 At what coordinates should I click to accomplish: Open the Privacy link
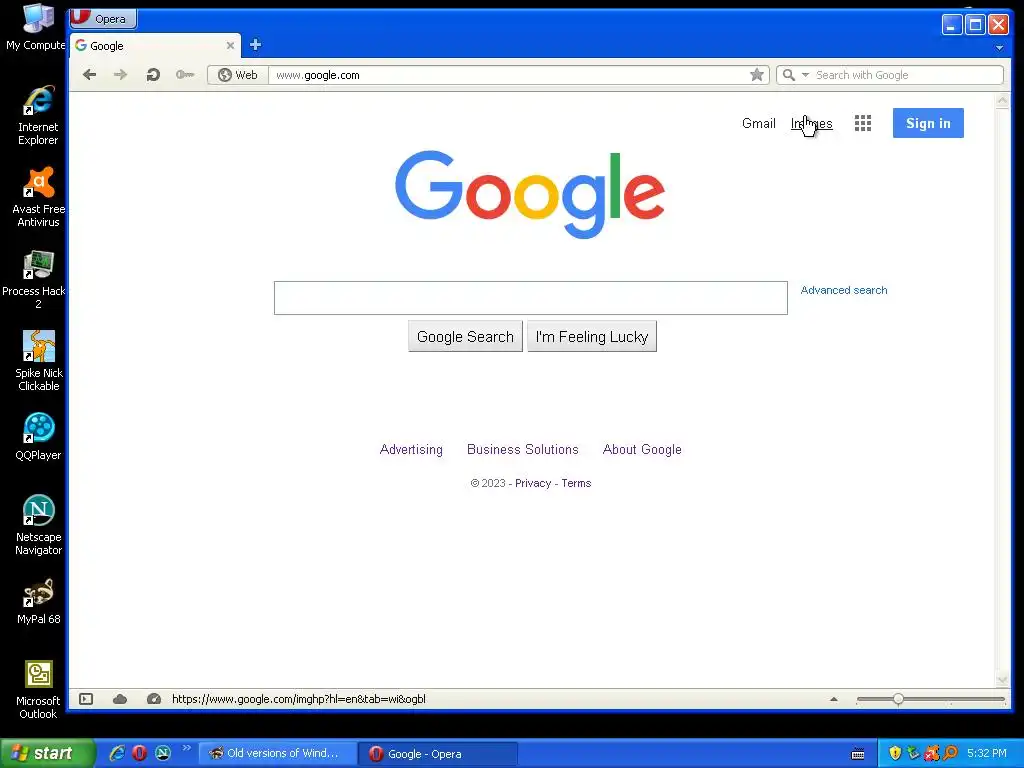533,483
